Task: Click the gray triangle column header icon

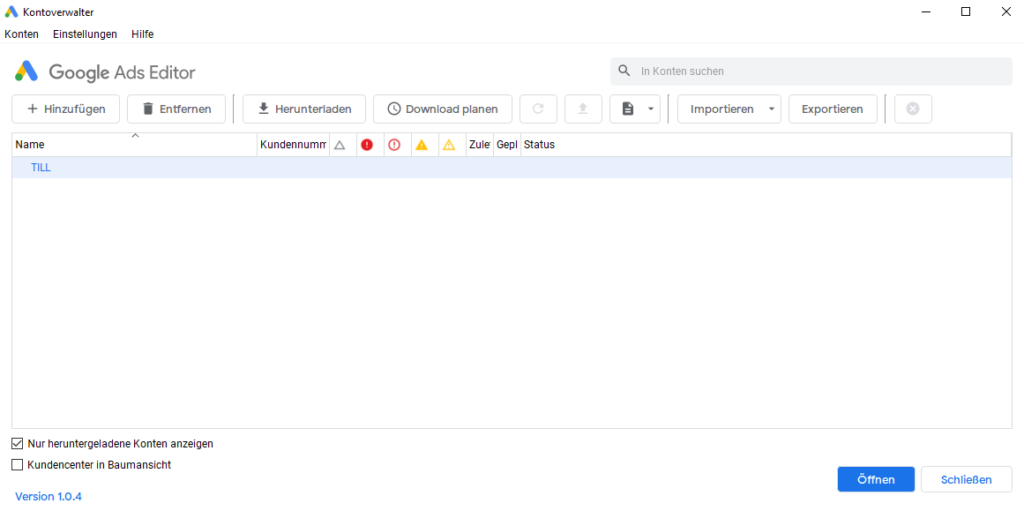Action: (340, 145)
